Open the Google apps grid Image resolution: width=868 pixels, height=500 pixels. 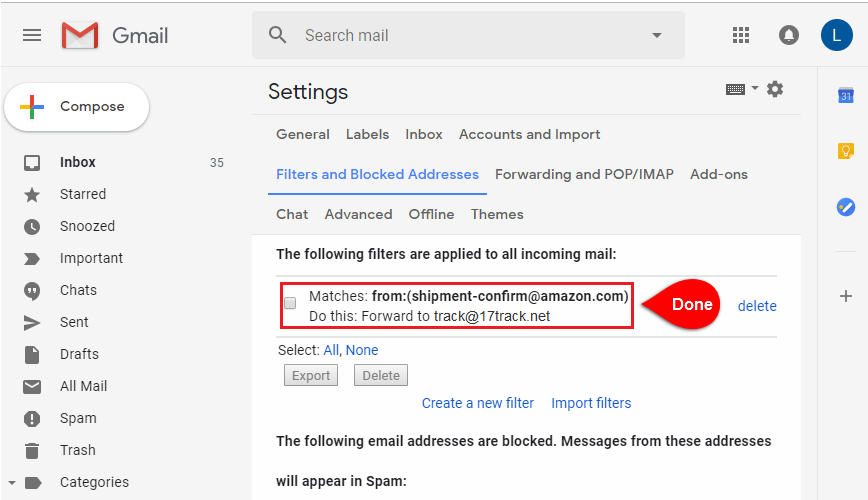(x=741, y=35)
